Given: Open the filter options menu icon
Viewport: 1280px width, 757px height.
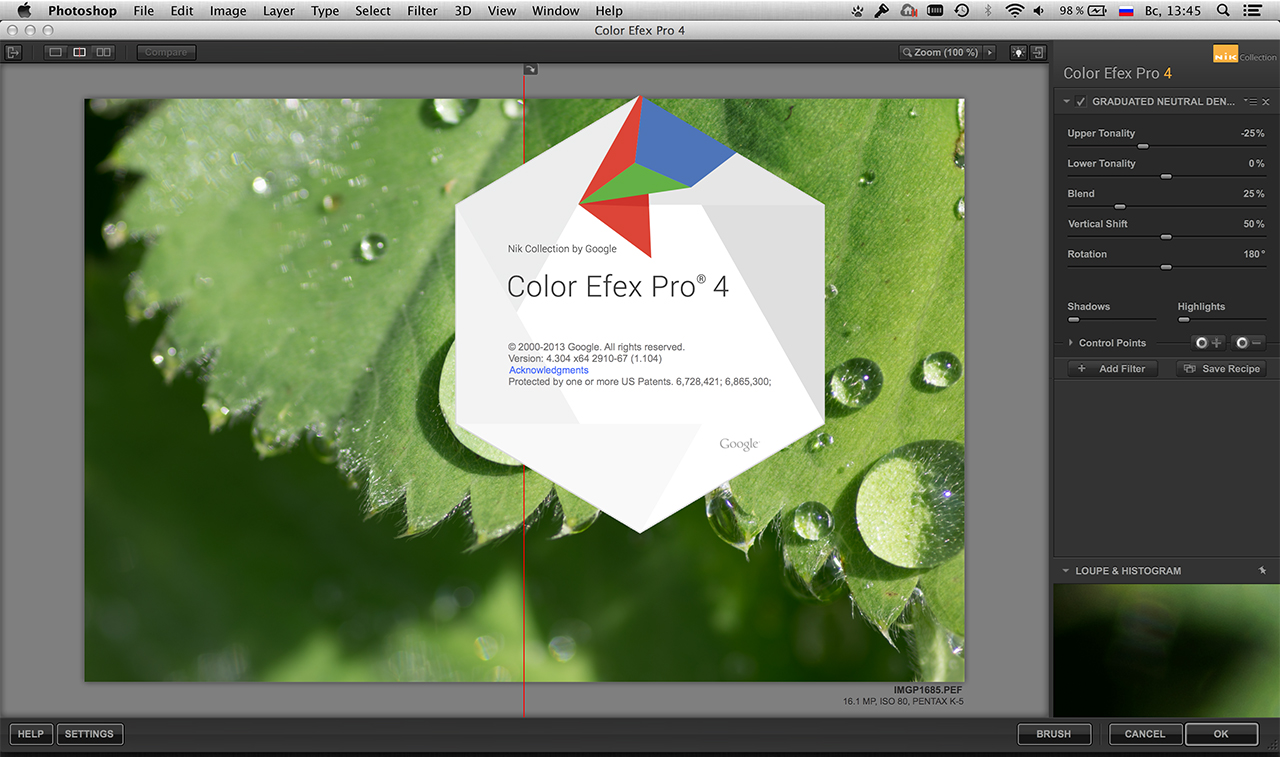Looking at the screenshot, I should click(1251, 102).
